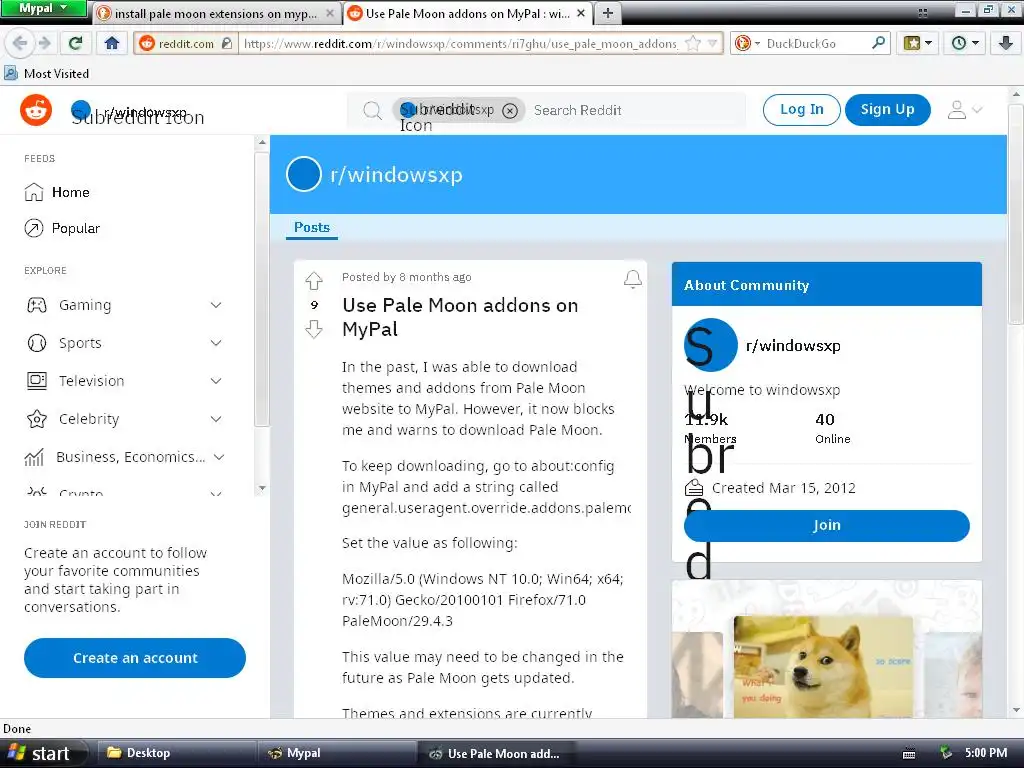Downvote the Pale Moon addons post
This screenshot has height=768, width=1024.
pyautogui.click(x=314, y=329)
